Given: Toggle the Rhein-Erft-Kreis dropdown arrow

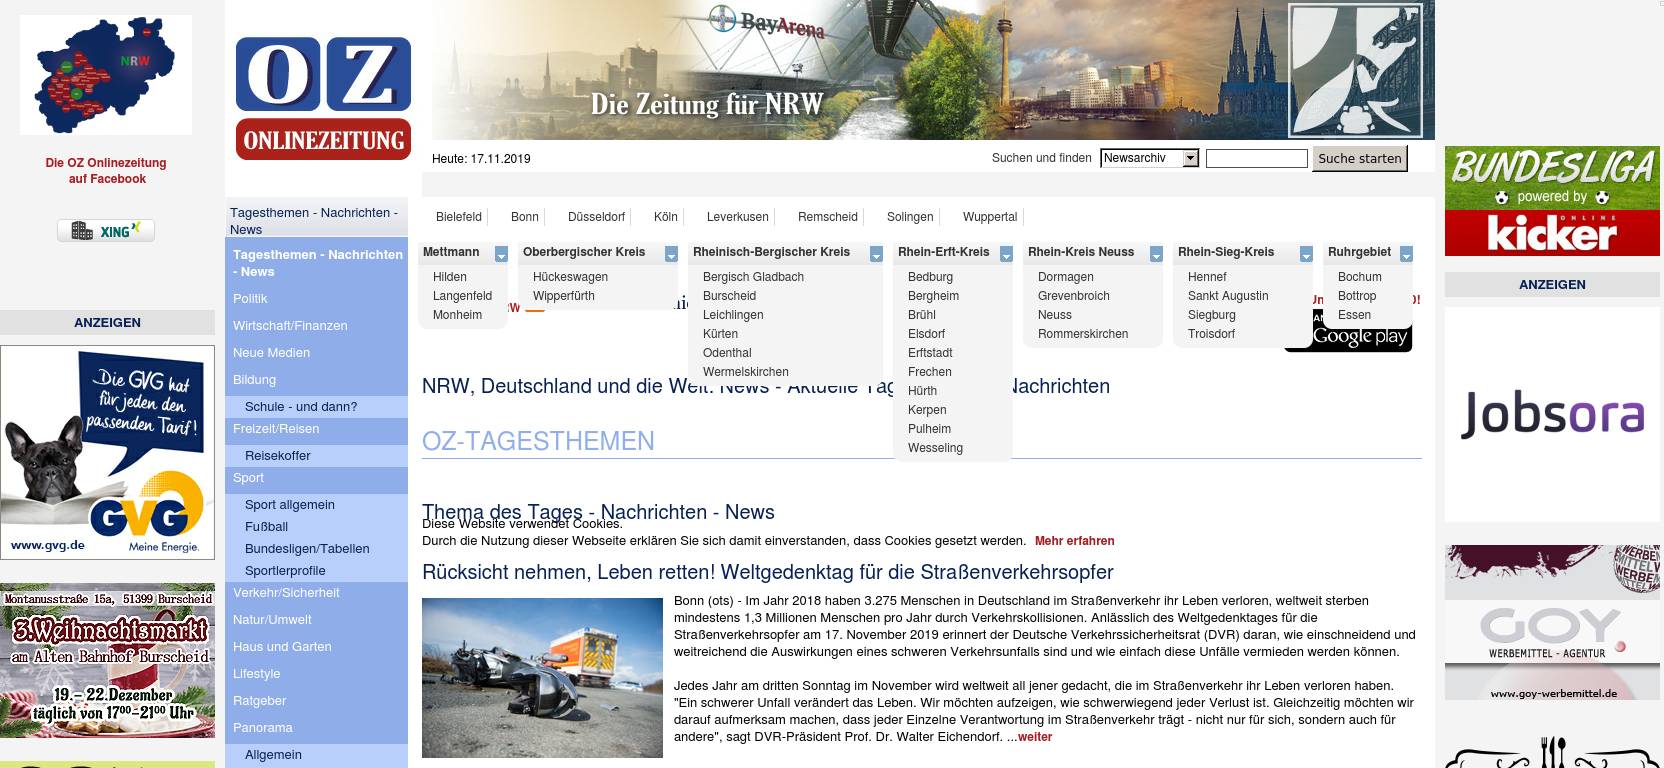Looking at the screenshot, I should (1006, 254).
